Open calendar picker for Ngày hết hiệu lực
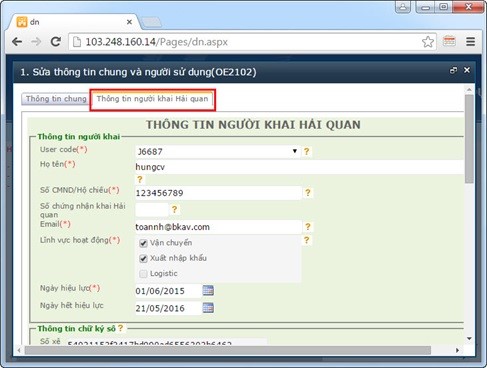 208,308
